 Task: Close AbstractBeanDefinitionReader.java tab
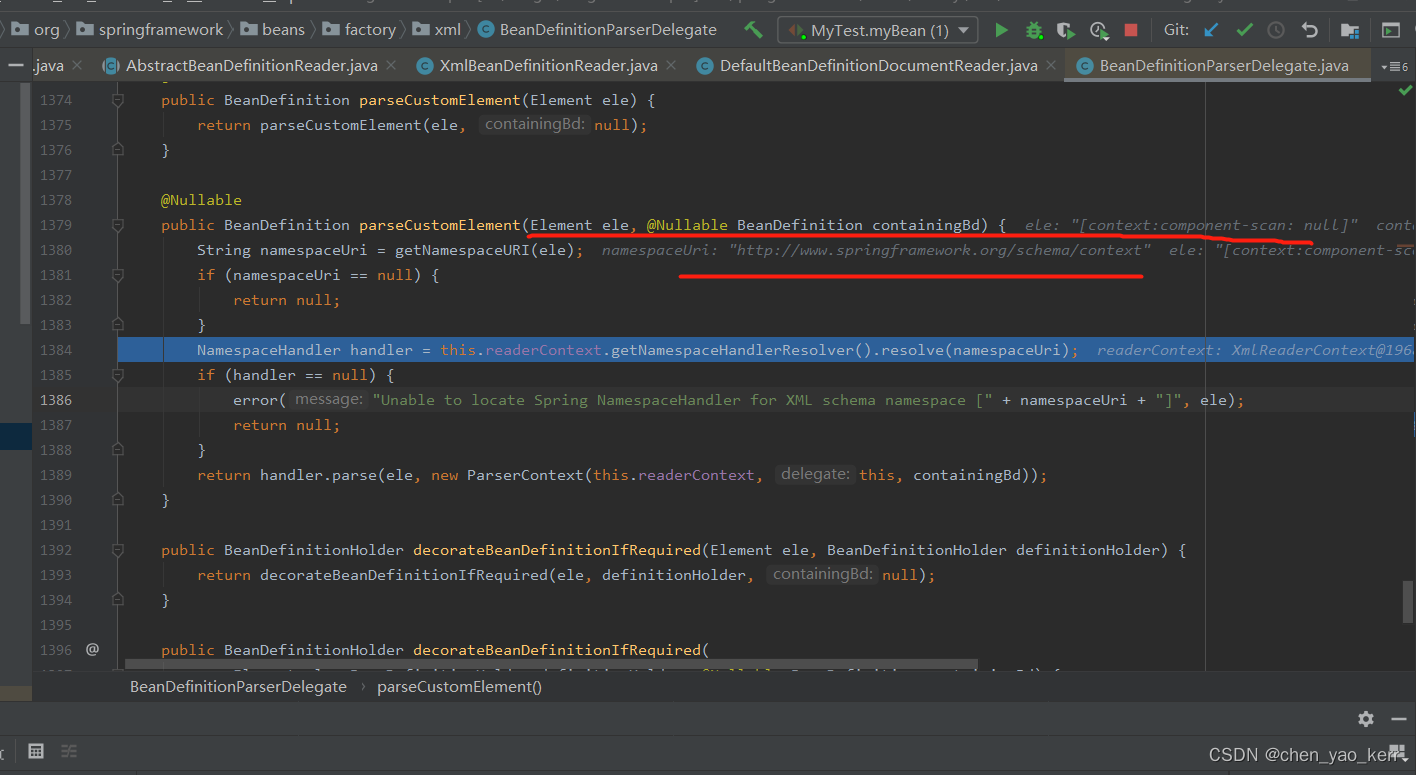[390, 66]
